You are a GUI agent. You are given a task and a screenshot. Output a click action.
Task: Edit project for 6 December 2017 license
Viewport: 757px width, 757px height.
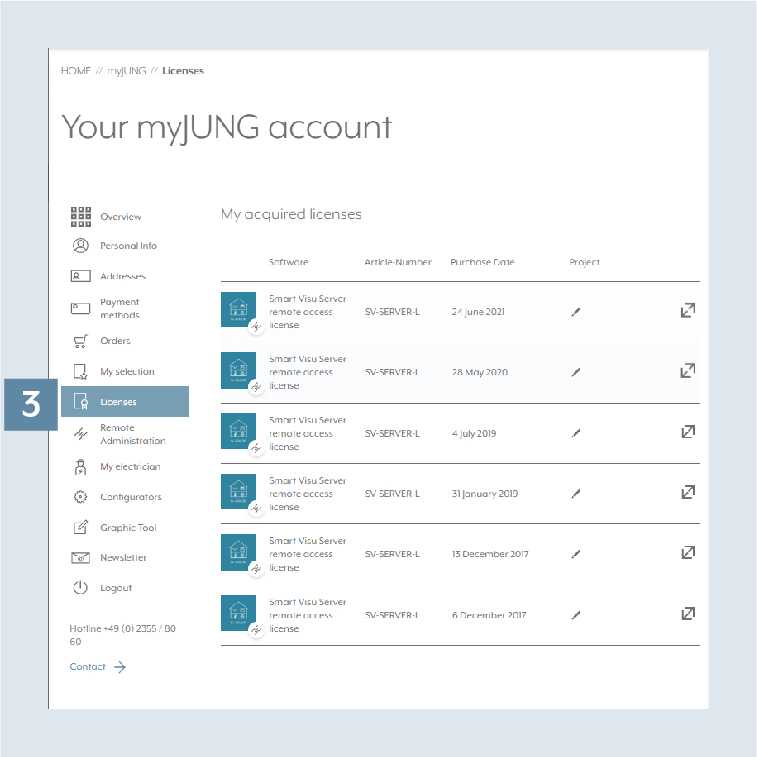[575, 615]
